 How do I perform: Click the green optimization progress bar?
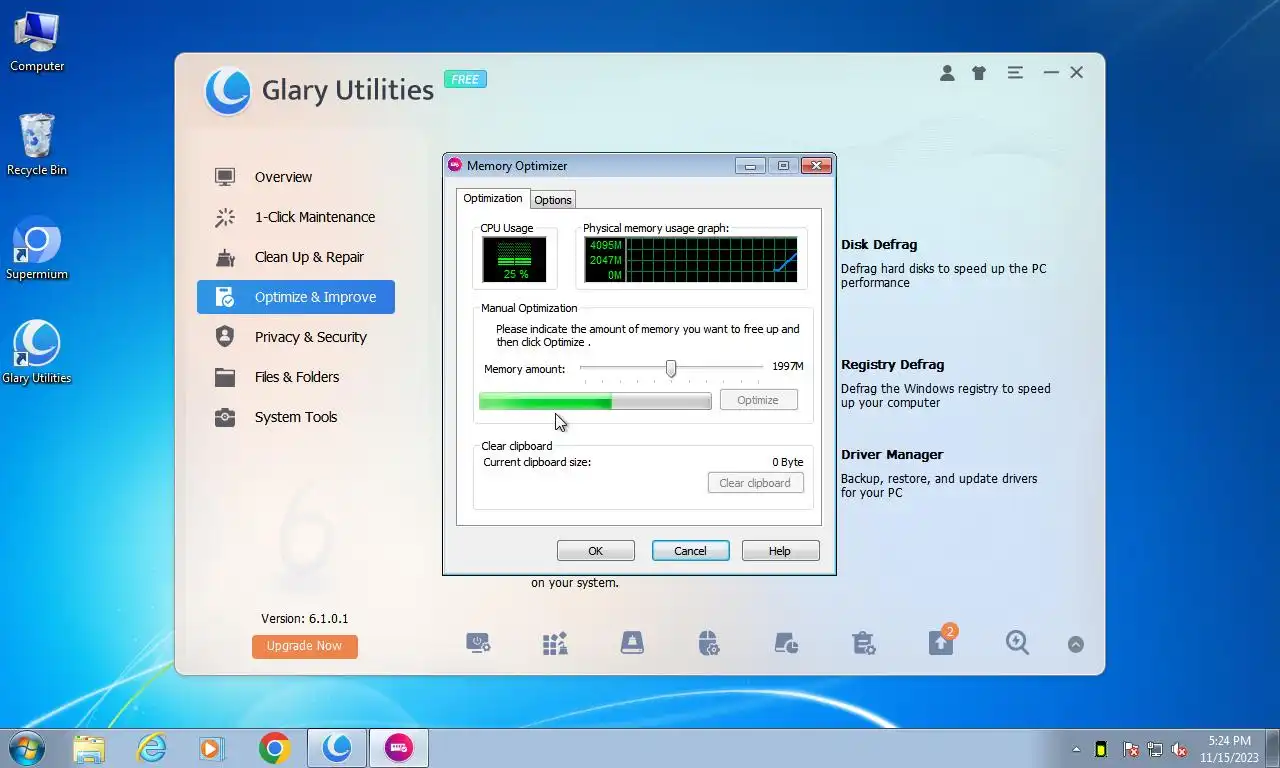595,401
